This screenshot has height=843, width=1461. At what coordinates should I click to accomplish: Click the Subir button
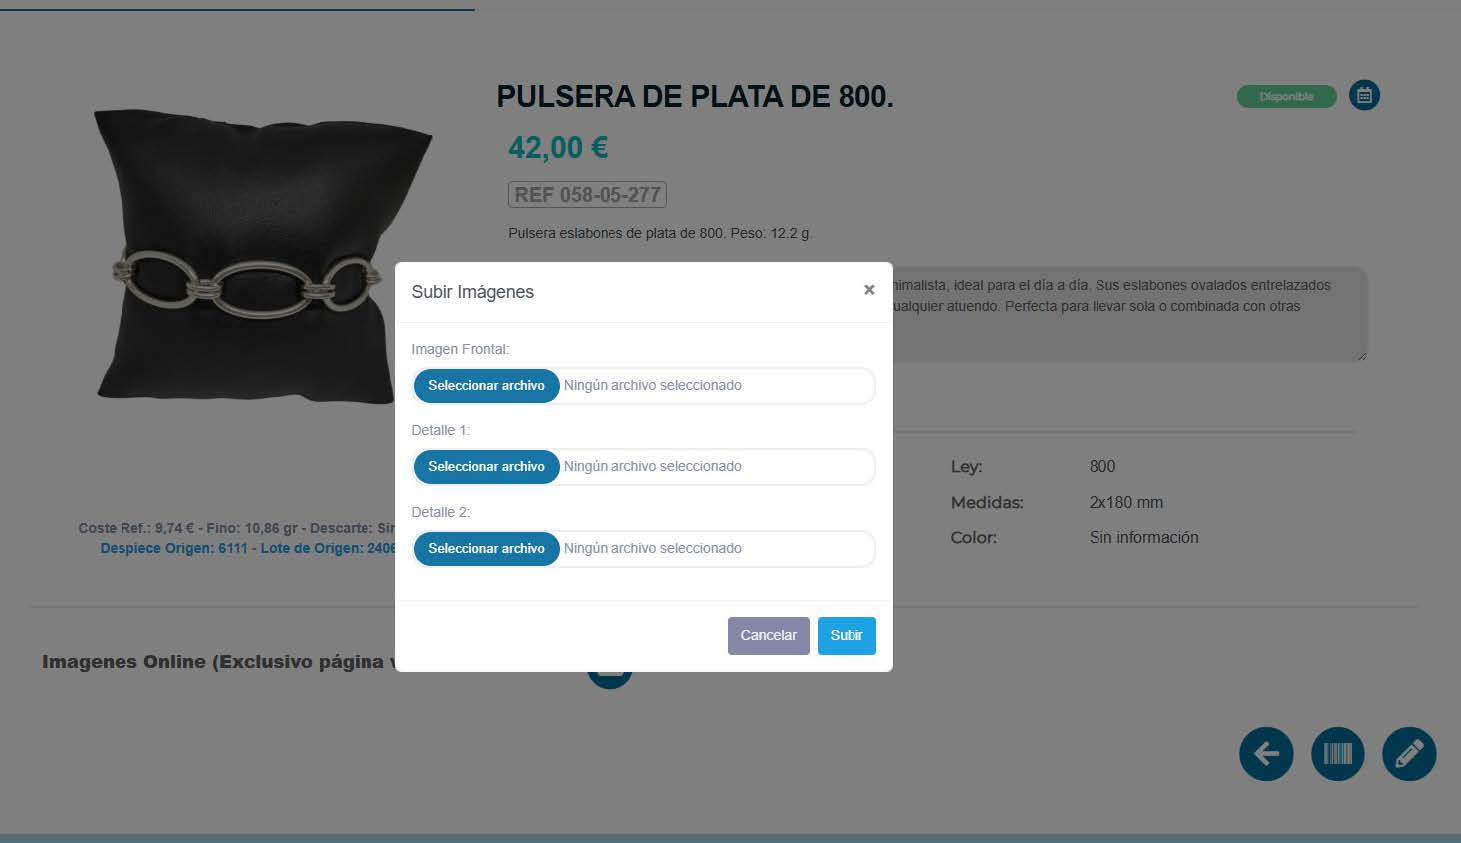(x=846, y=635)
